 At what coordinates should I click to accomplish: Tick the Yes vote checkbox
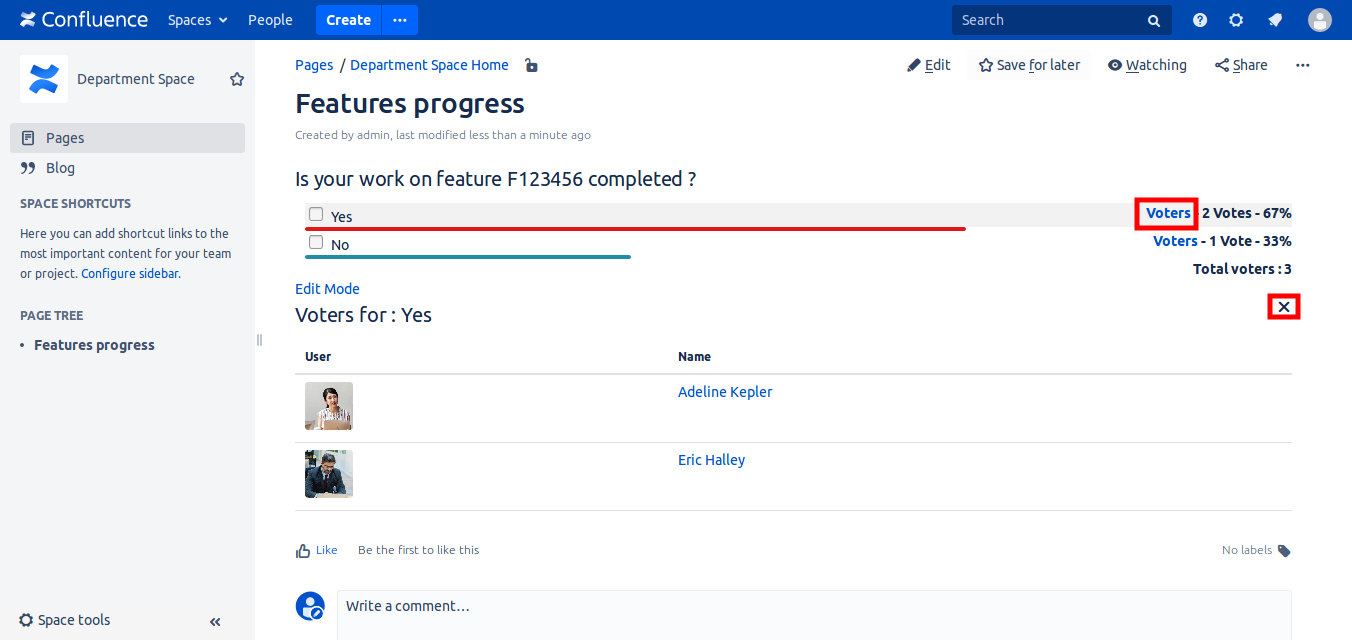(x=316, y=214)
